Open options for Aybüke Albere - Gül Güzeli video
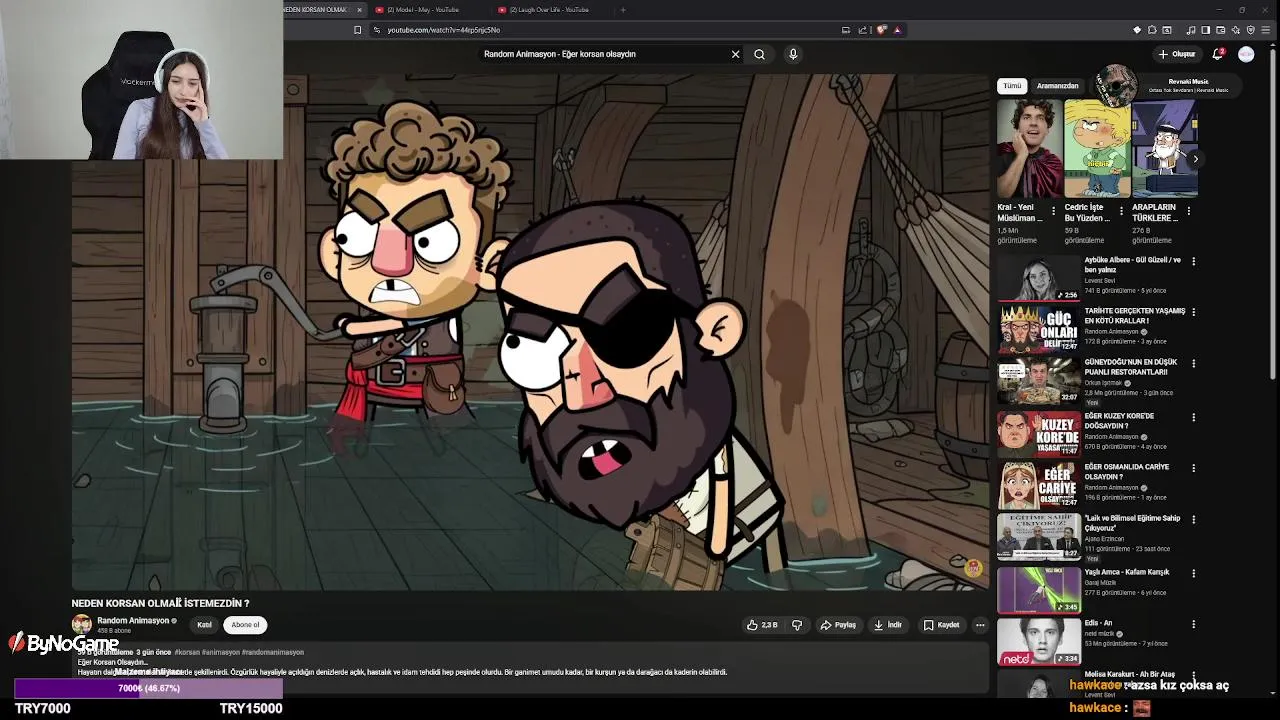The image size is (1280, 720). point(1193,261)
